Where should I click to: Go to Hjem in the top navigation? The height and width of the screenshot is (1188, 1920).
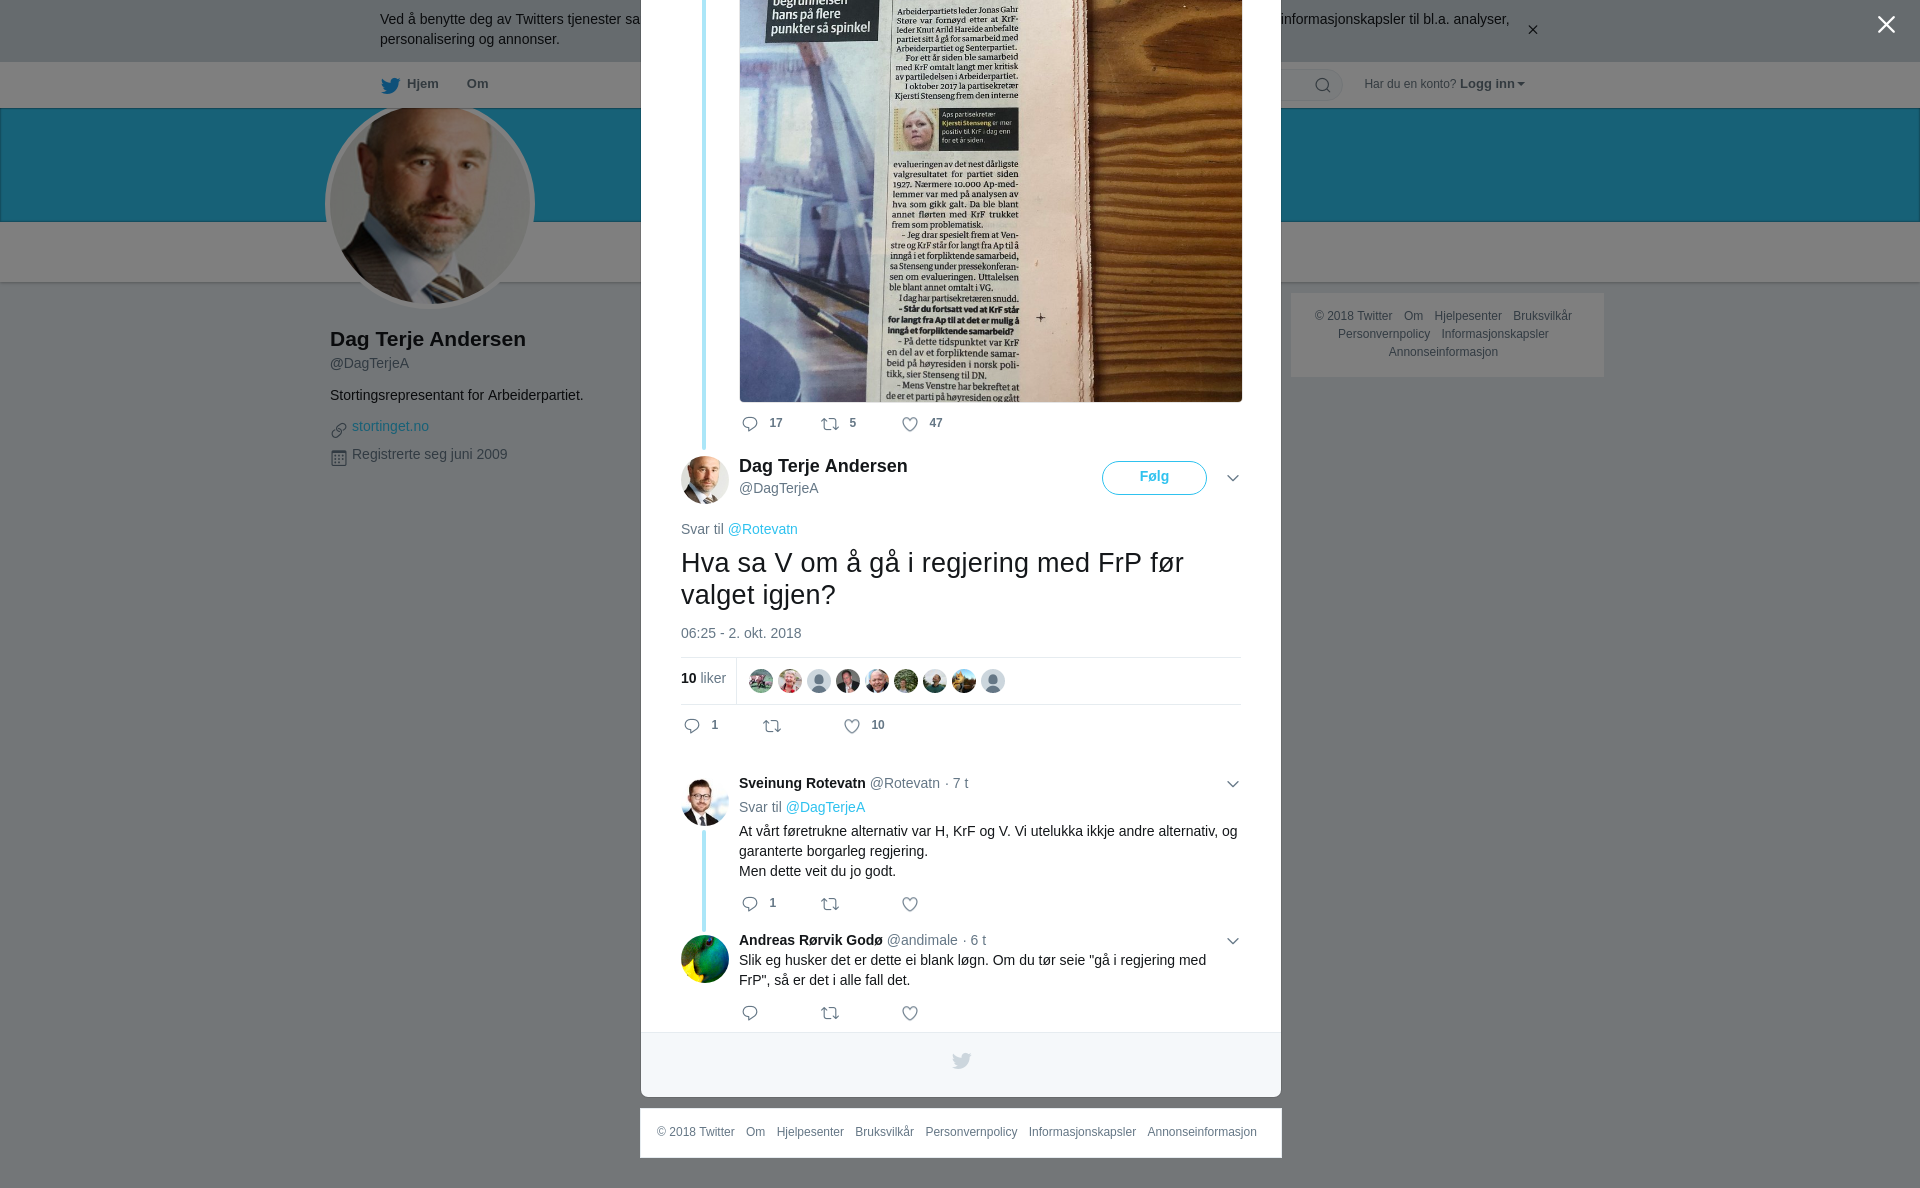410,85
